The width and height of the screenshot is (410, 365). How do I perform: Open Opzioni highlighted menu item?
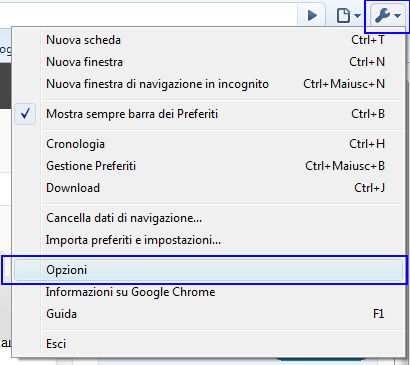coord(208,270)
